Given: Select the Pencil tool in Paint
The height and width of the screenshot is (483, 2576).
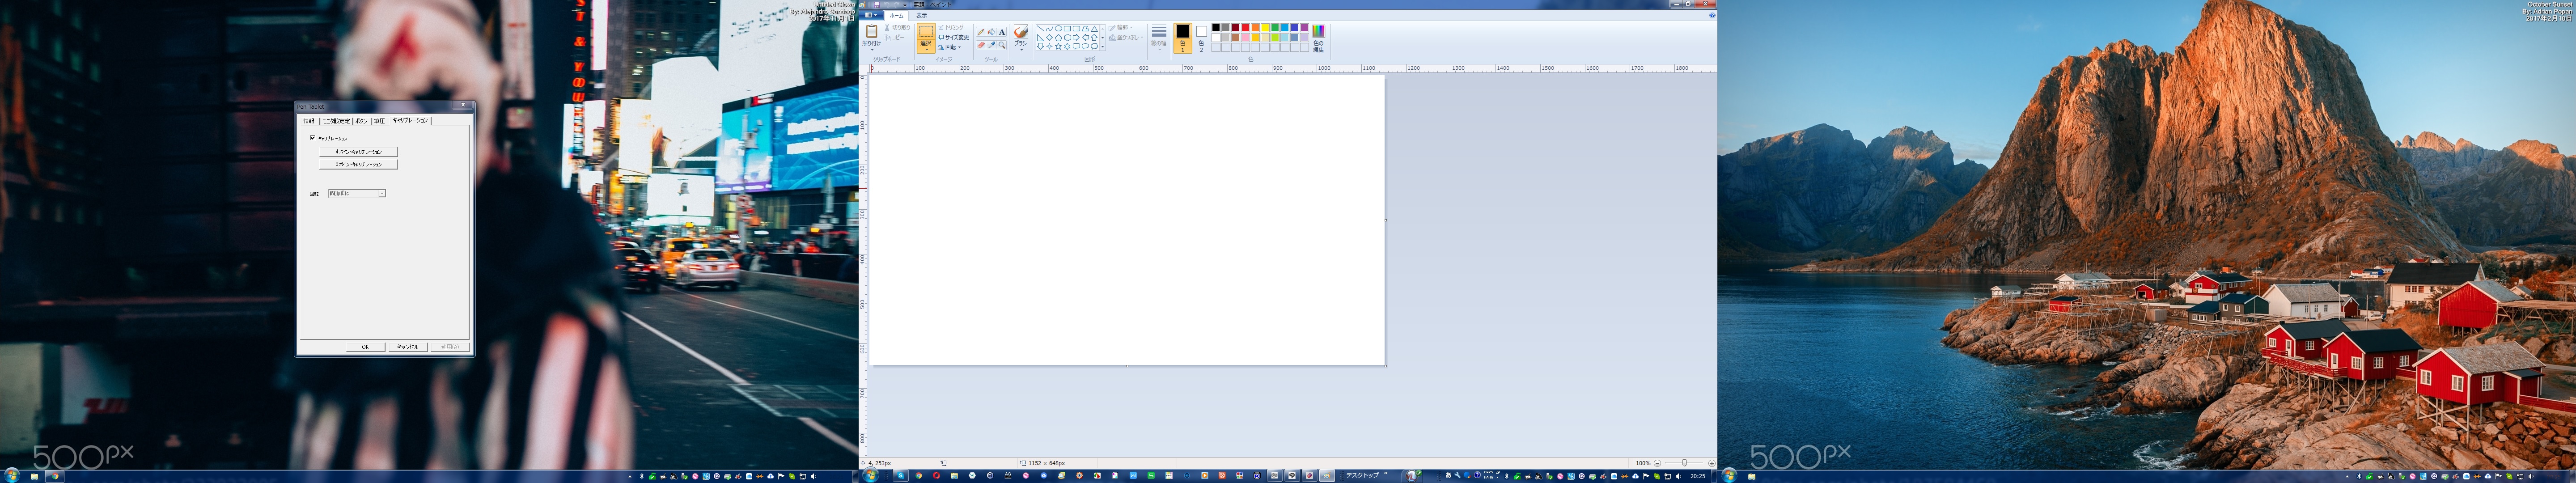Looking at the screenshot, I should 981,32.
